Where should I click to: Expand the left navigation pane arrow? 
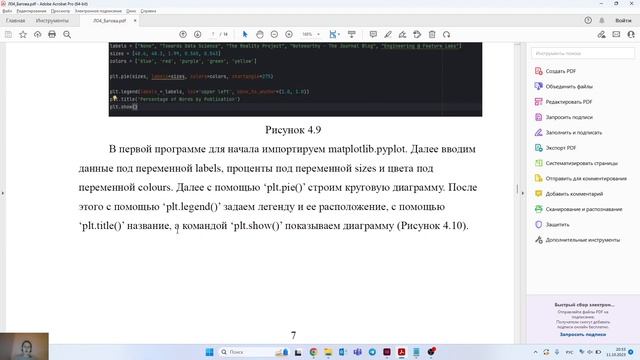(3, 193)
